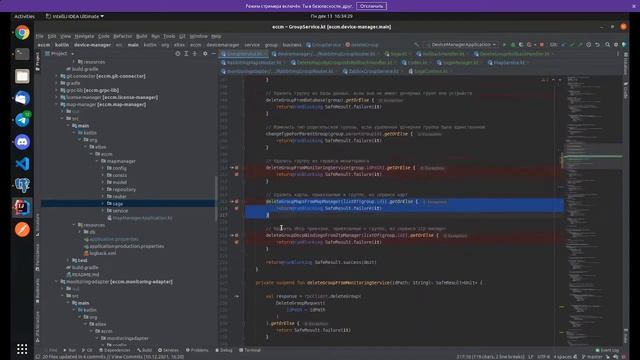
Task: Run DeviceManagerApplication with the green play icon
Action: 504,44
